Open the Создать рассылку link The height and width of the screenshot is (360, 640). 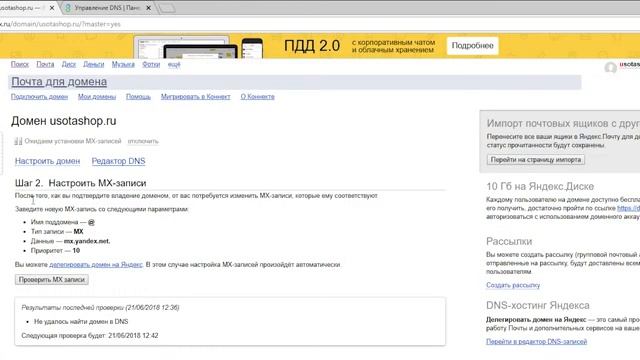(513, 285)
